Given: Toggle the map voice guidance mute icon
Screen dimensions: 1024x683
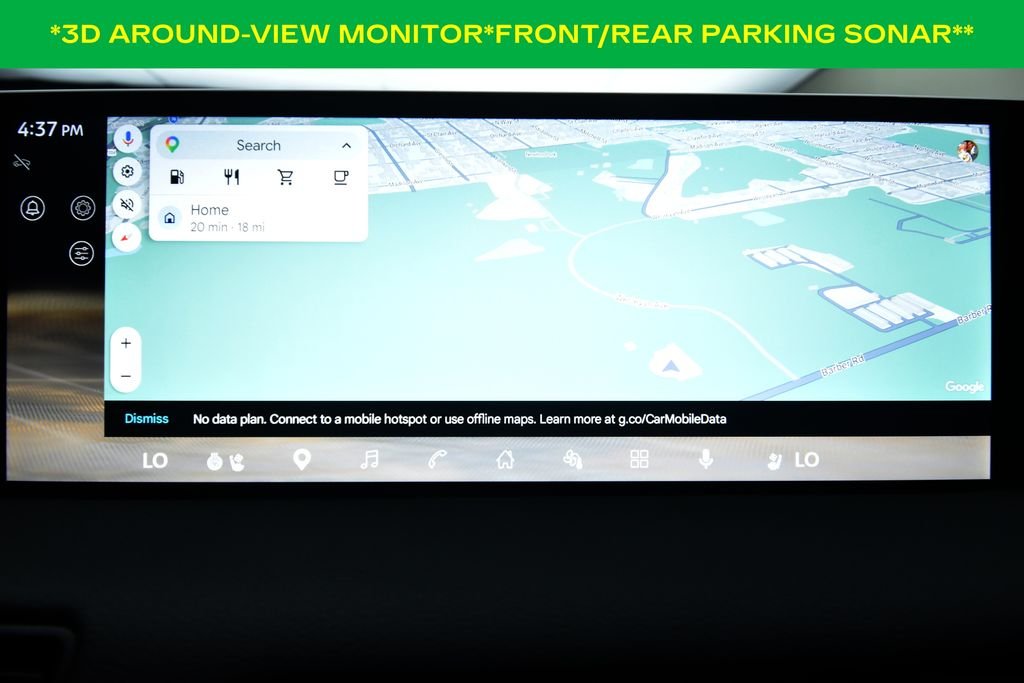Looking at the screenshot, I should pyautogui.click(x=127, y=205).
